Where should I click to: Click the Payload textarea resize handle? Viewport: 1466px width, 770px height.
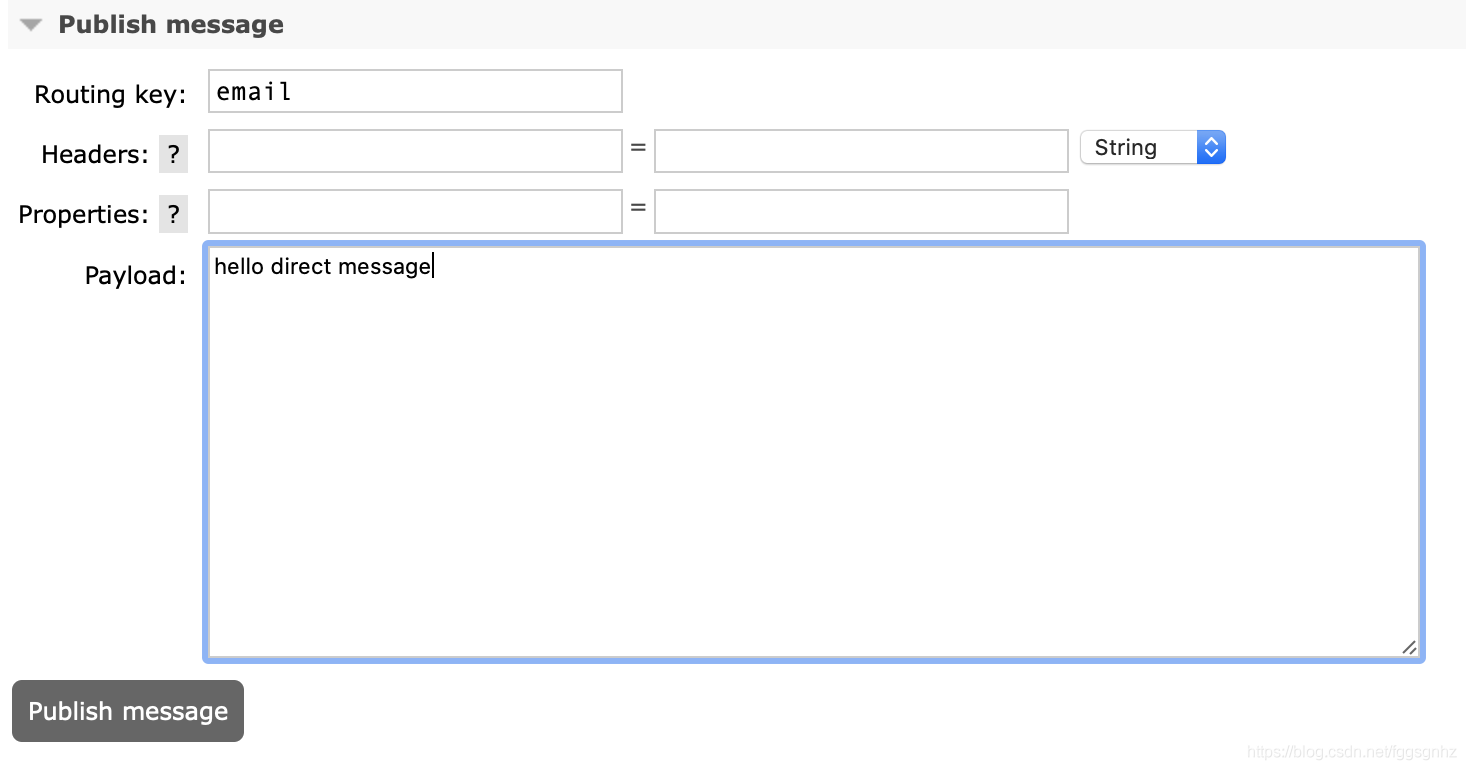pyautogui.click(x=1409, y=647)
